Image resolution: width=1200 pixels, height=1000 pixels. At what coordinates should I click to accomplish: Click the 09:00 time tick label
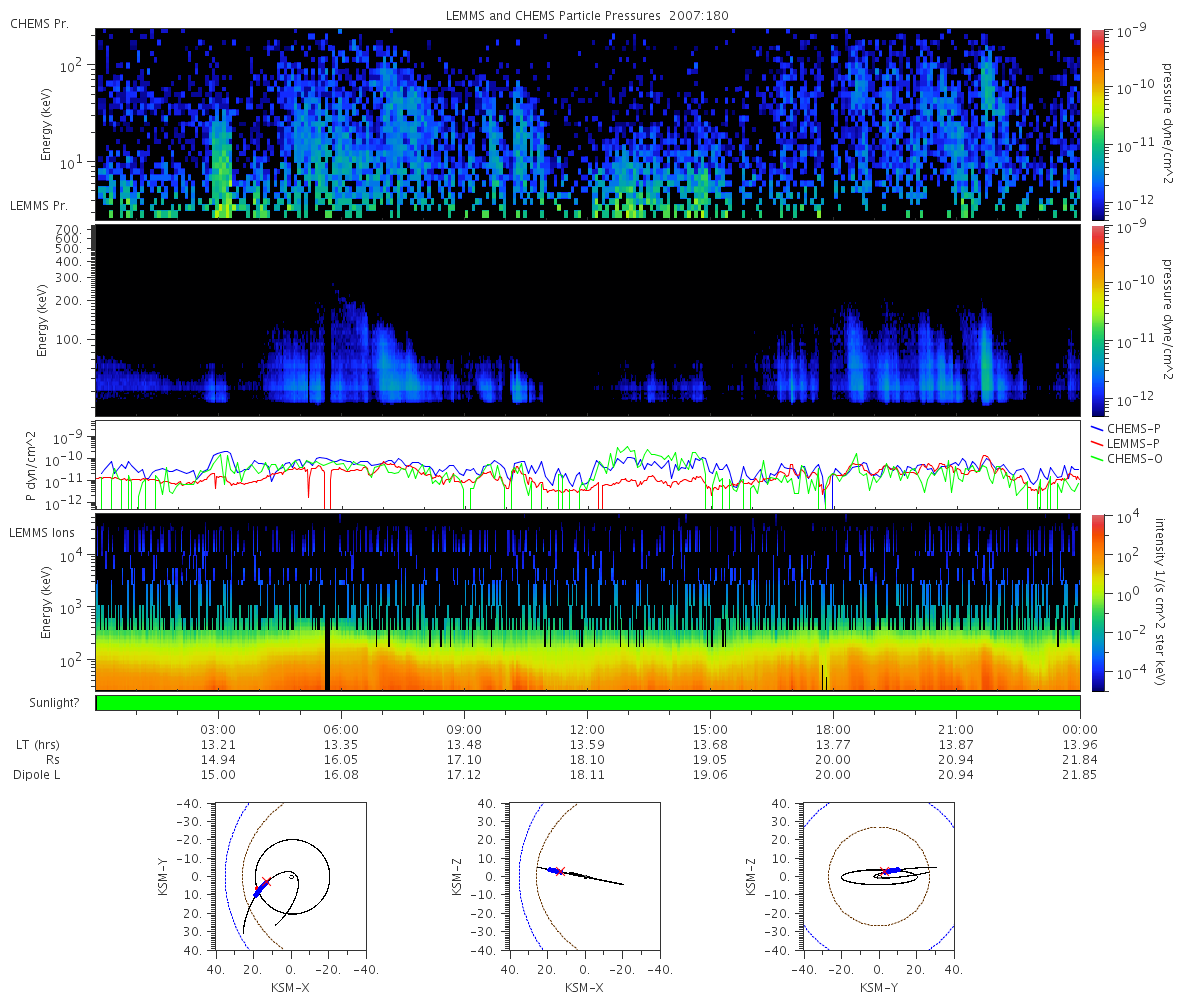pos(464,729)
